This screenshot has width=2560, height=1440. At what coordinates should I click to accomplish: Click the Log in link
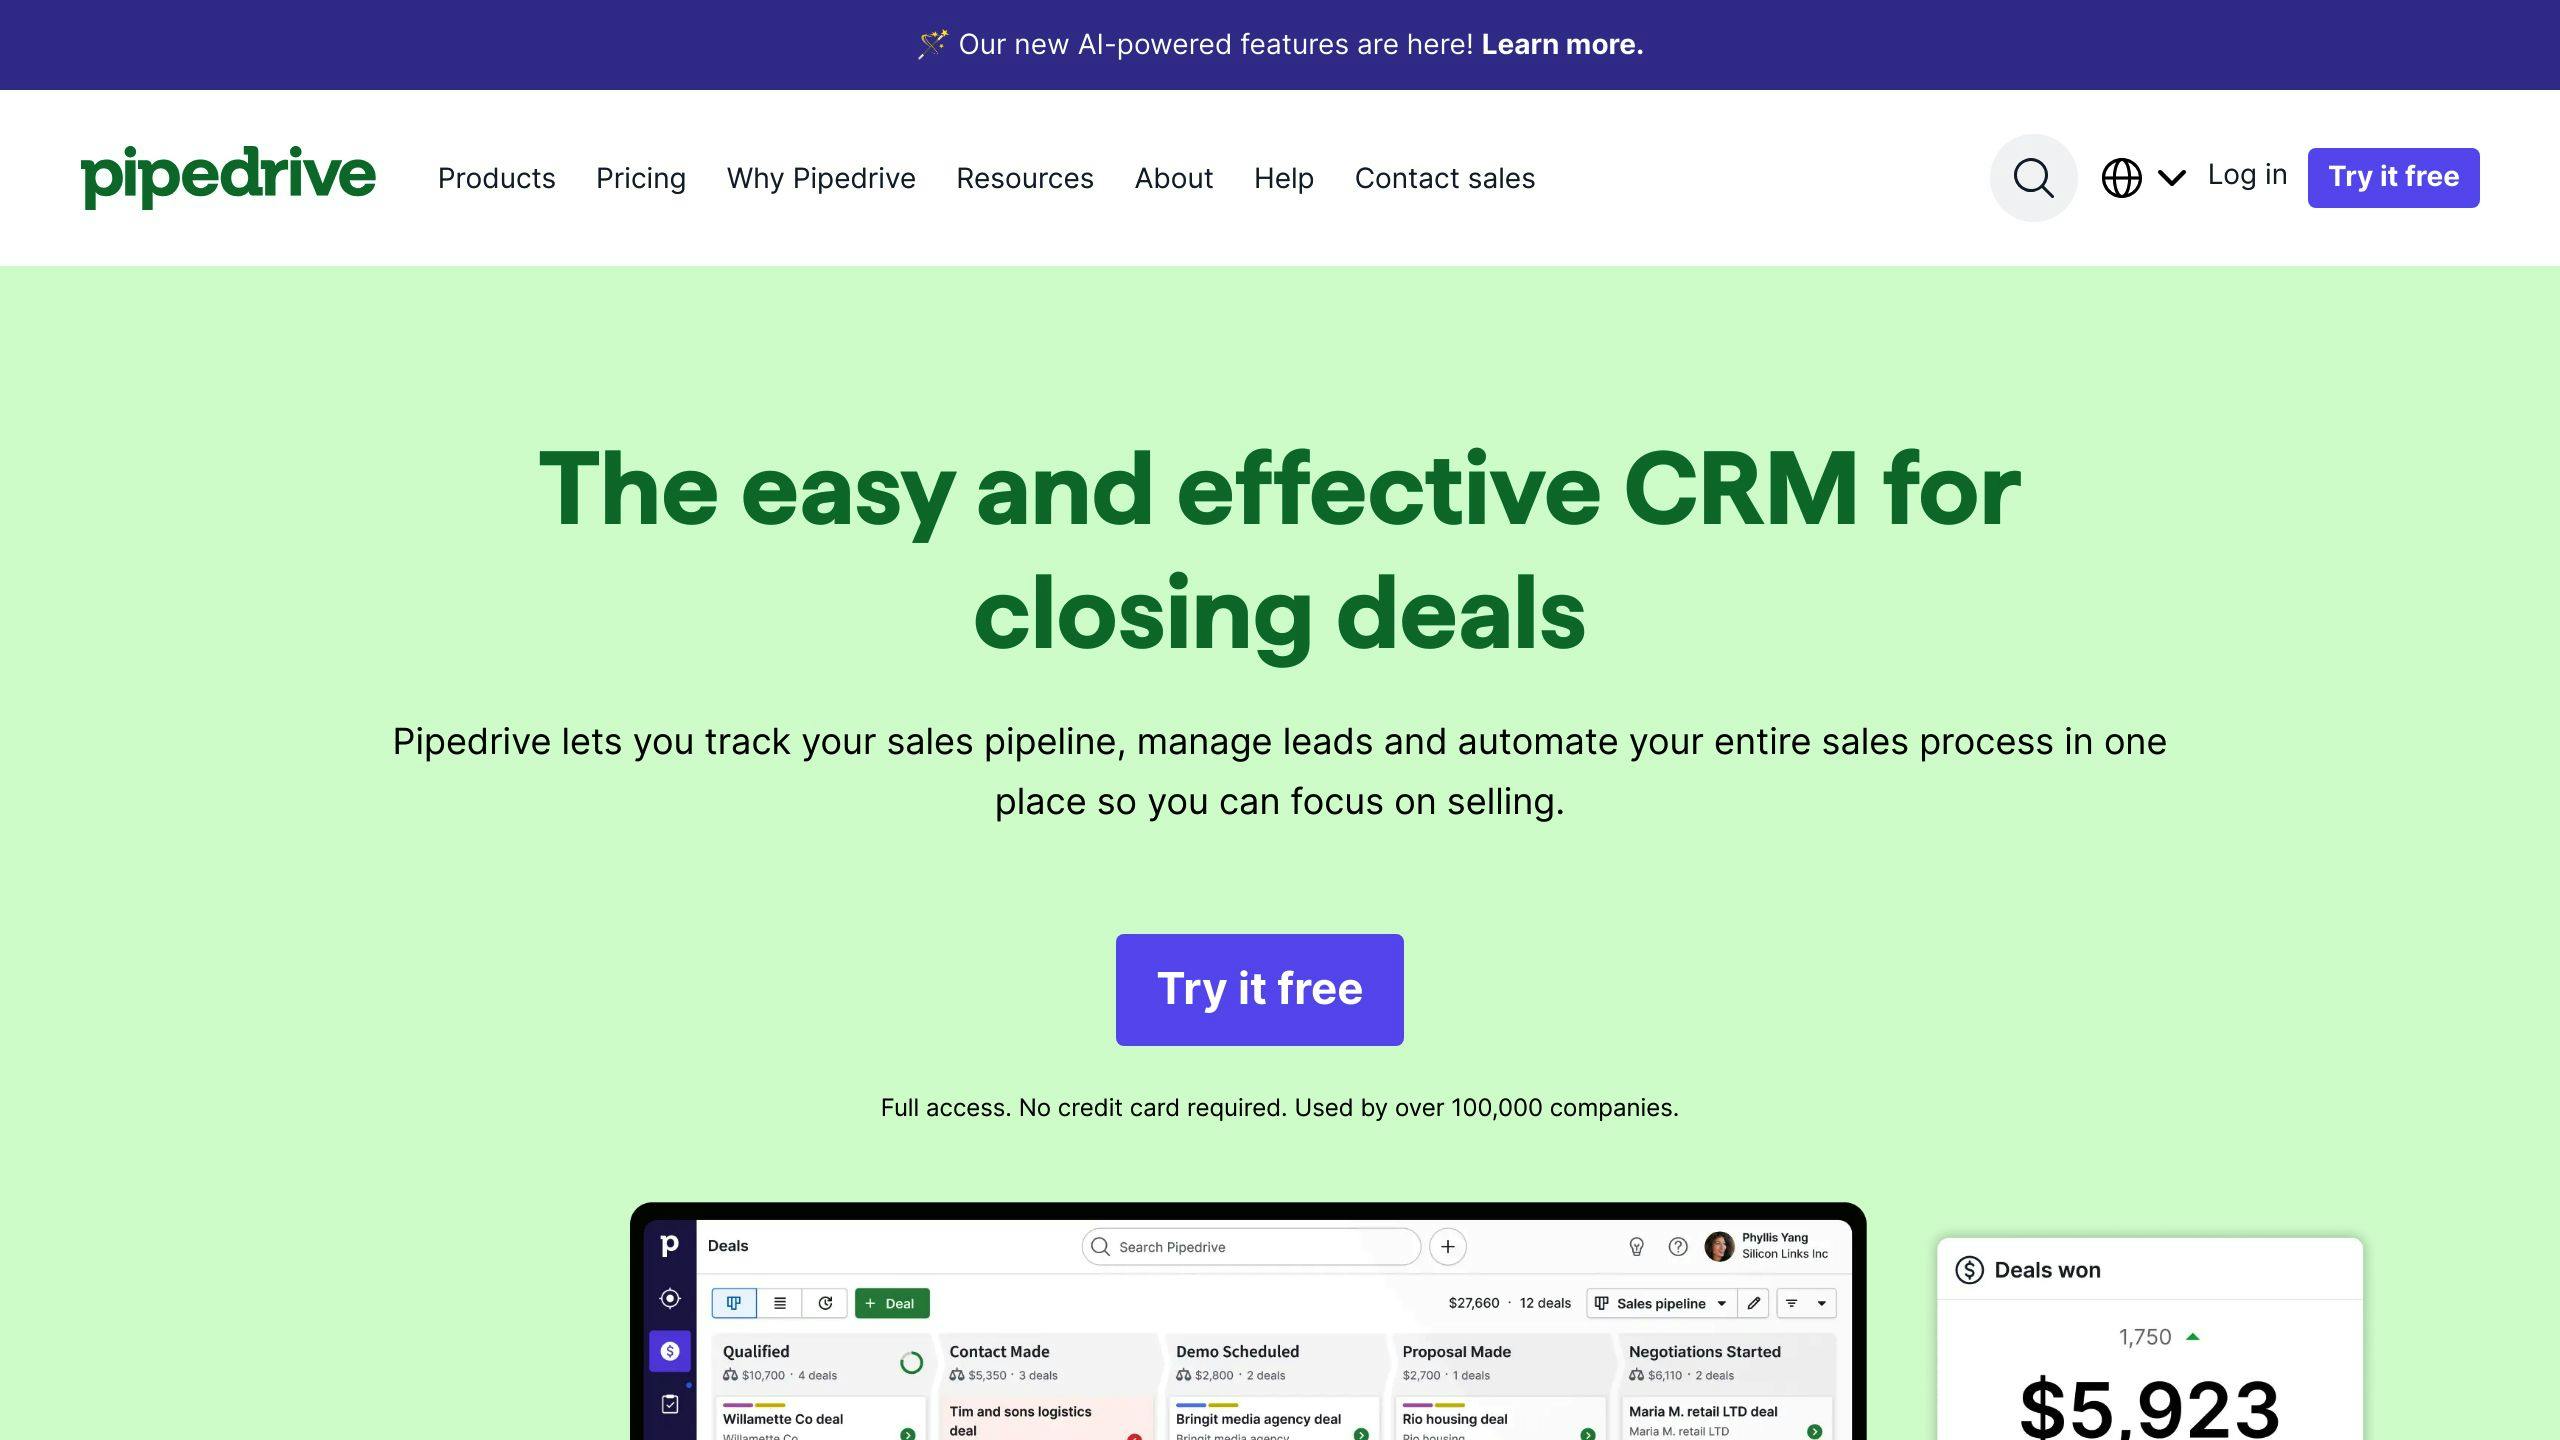[x=2245, y=174]
